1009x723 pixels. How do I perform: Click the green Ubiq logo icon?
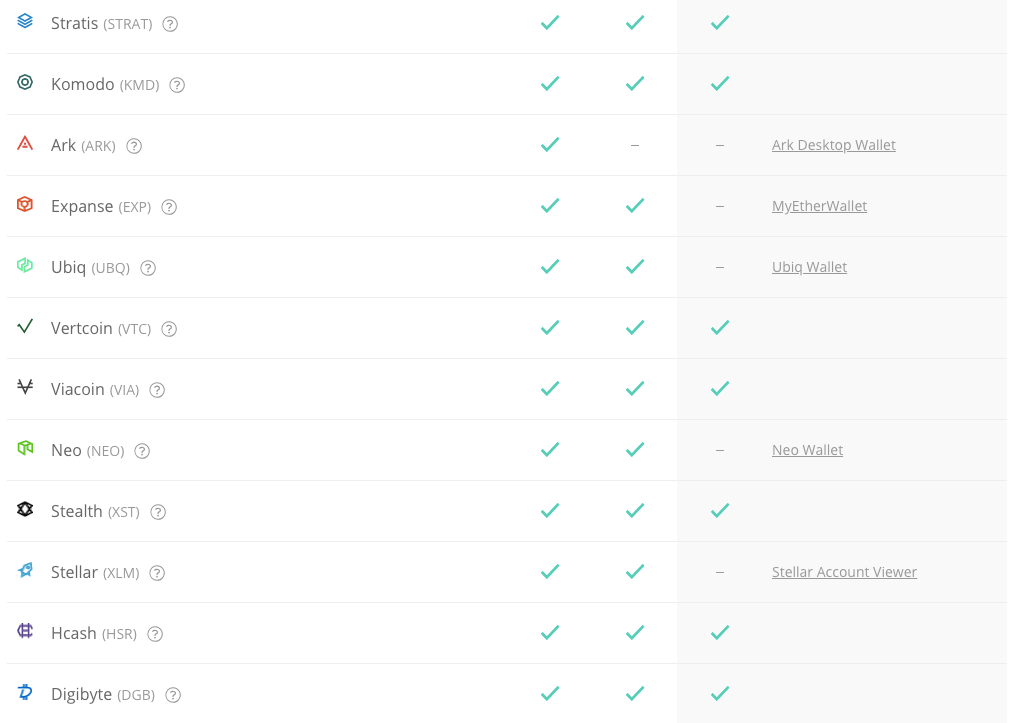tap(25, 266)
